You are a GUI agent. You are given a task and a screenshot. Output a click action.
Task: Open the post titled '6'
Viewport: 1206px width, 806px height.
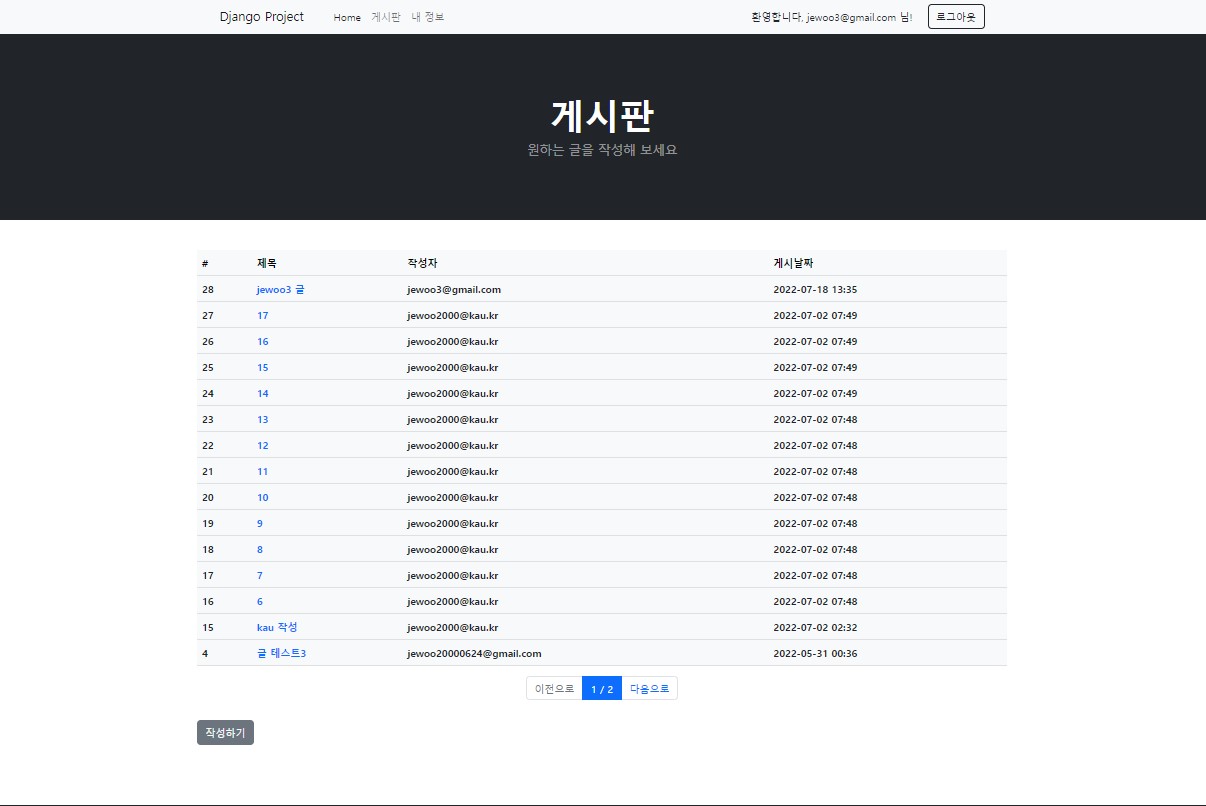pyautogui.click(x=260, y=601)
